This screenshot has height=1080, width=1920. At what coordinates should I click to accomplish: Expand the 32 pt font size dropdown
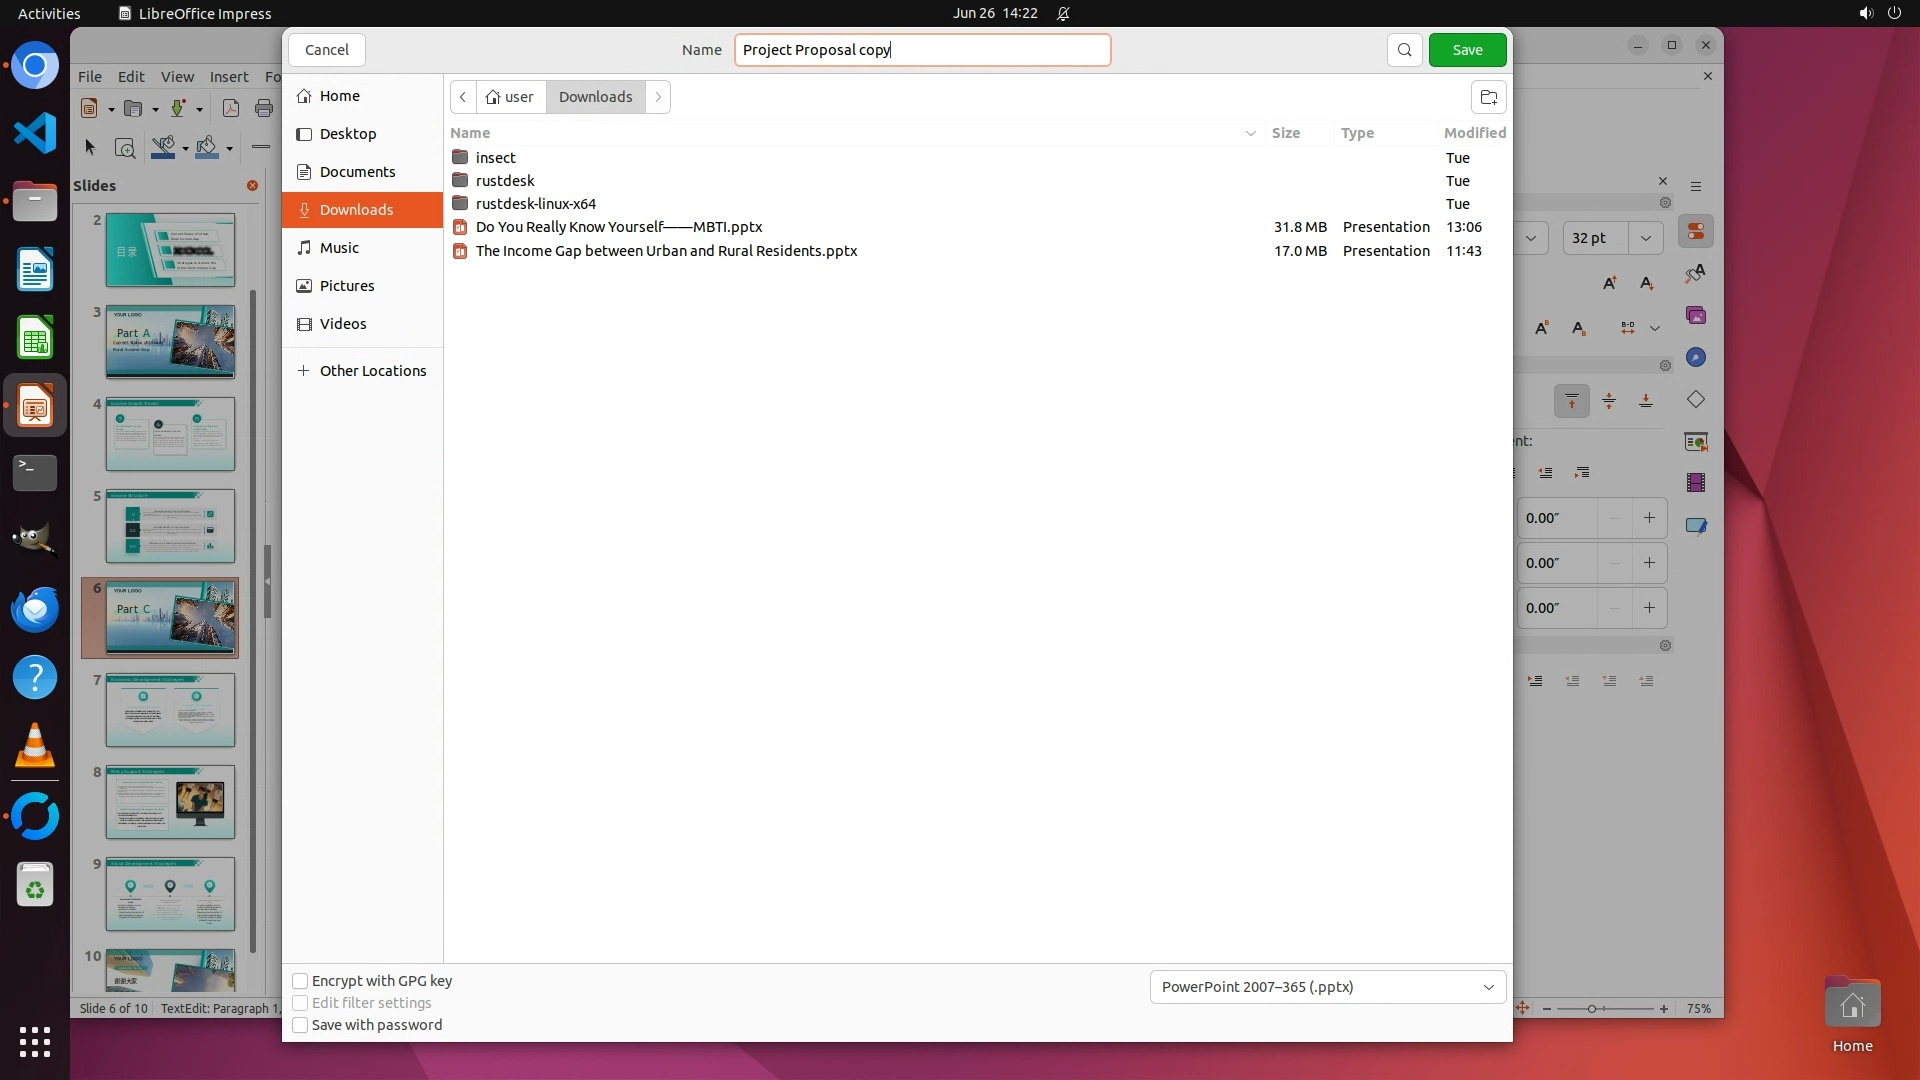point(1646,238)
